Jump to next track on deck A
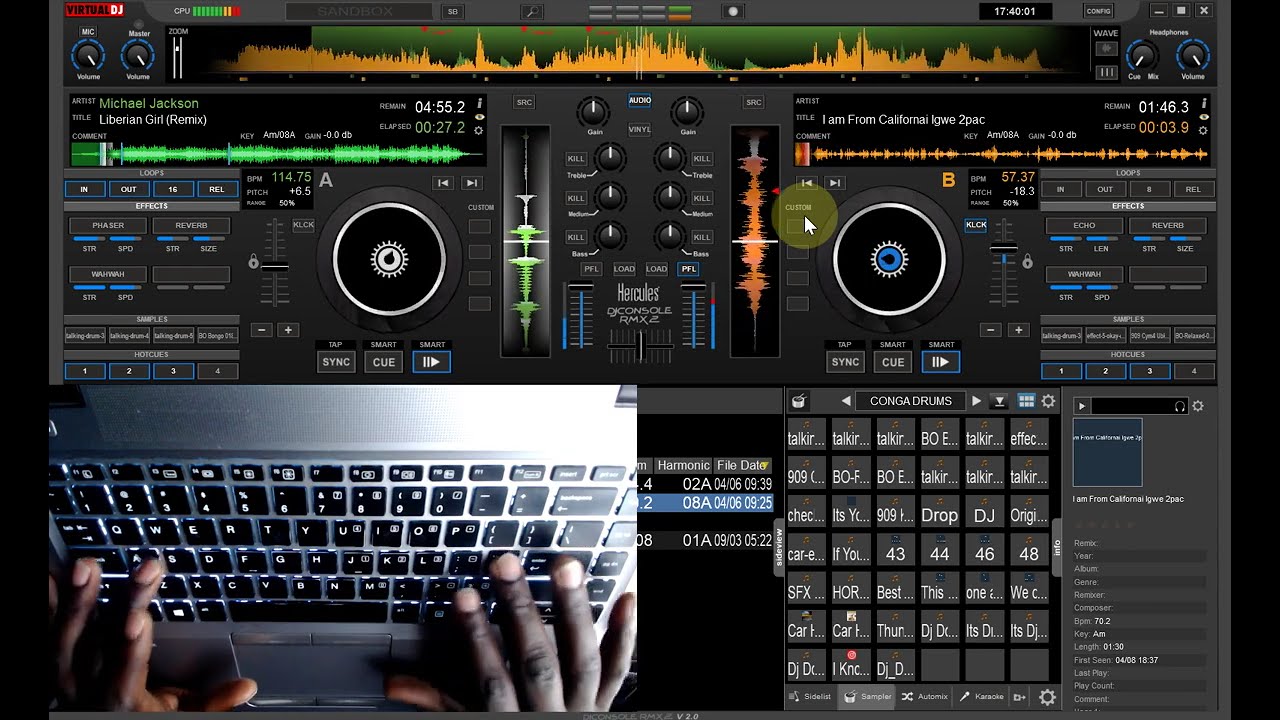 [471, 183]
